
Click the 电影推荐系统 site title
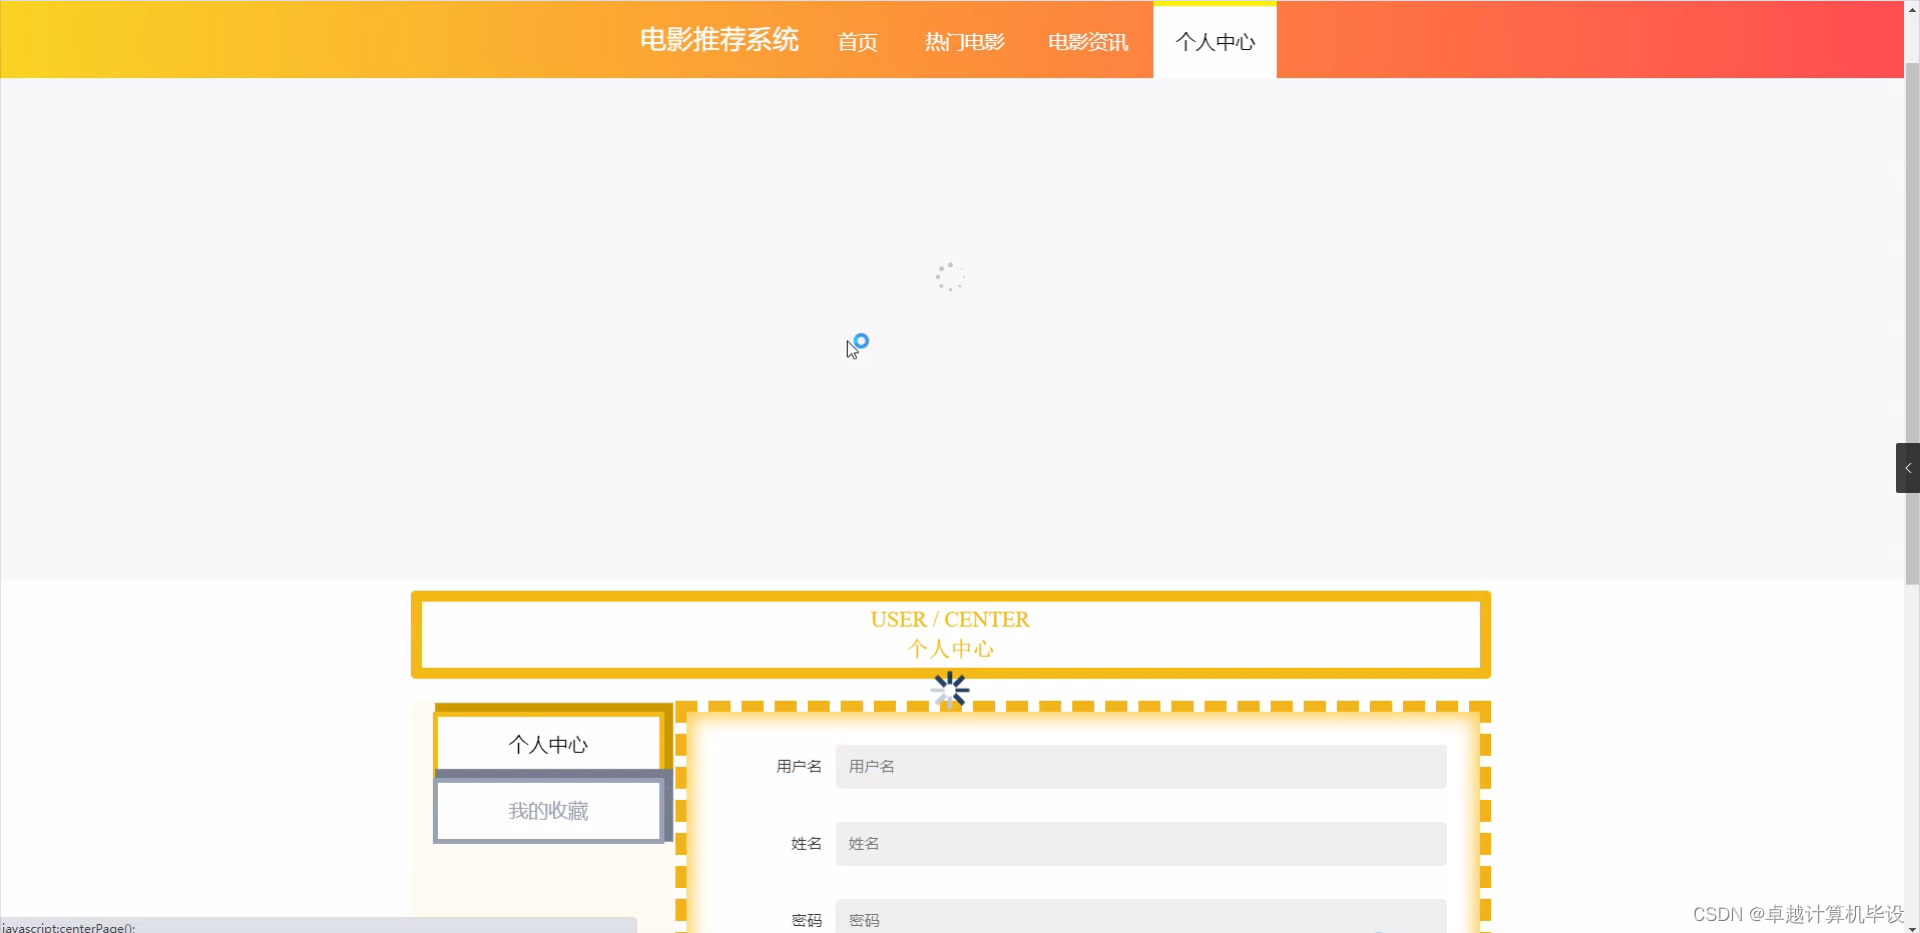pyautogui.click(x=718, y=40)
